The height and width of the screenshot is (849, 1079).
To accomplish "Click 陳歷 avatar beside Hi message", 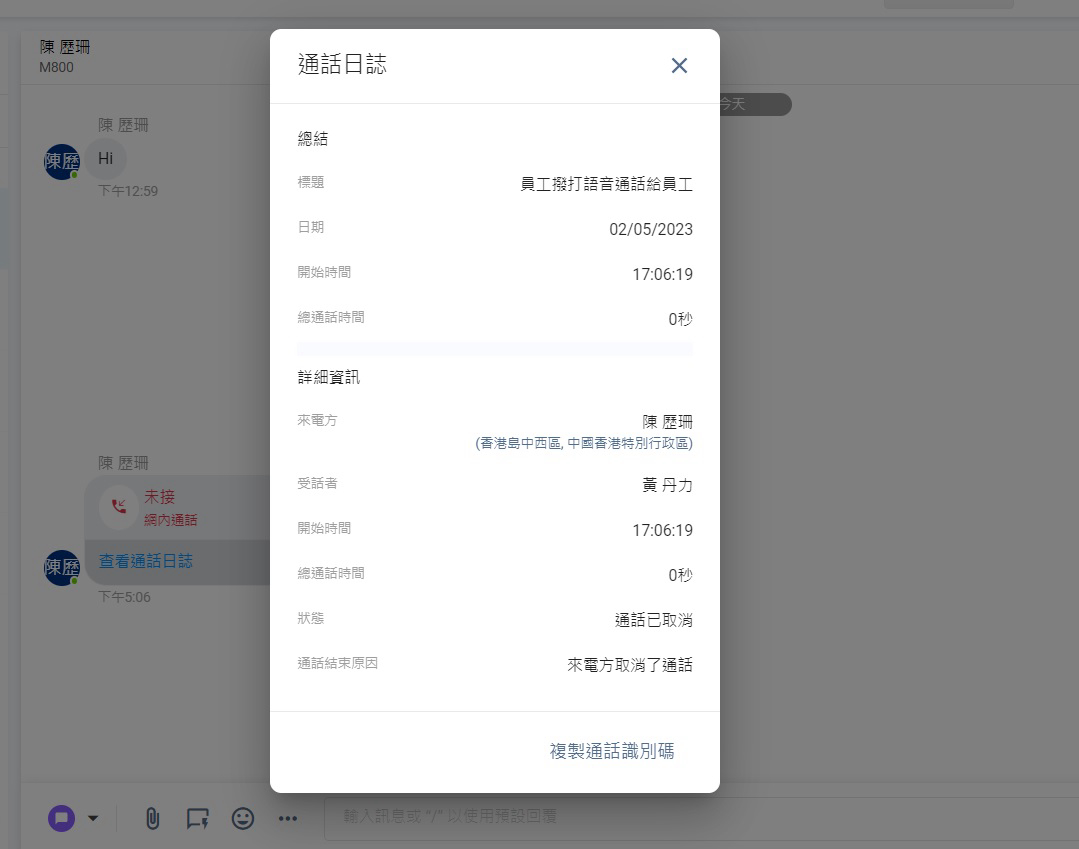I will coord(62,162).
